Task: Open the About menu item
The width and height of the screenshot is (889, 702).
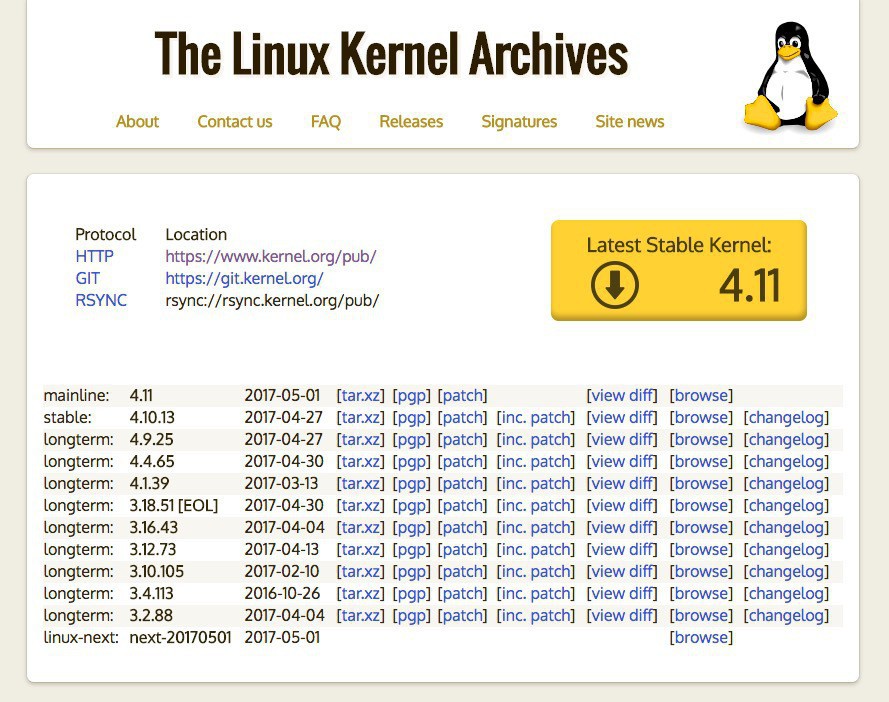Action: [137, 121]
